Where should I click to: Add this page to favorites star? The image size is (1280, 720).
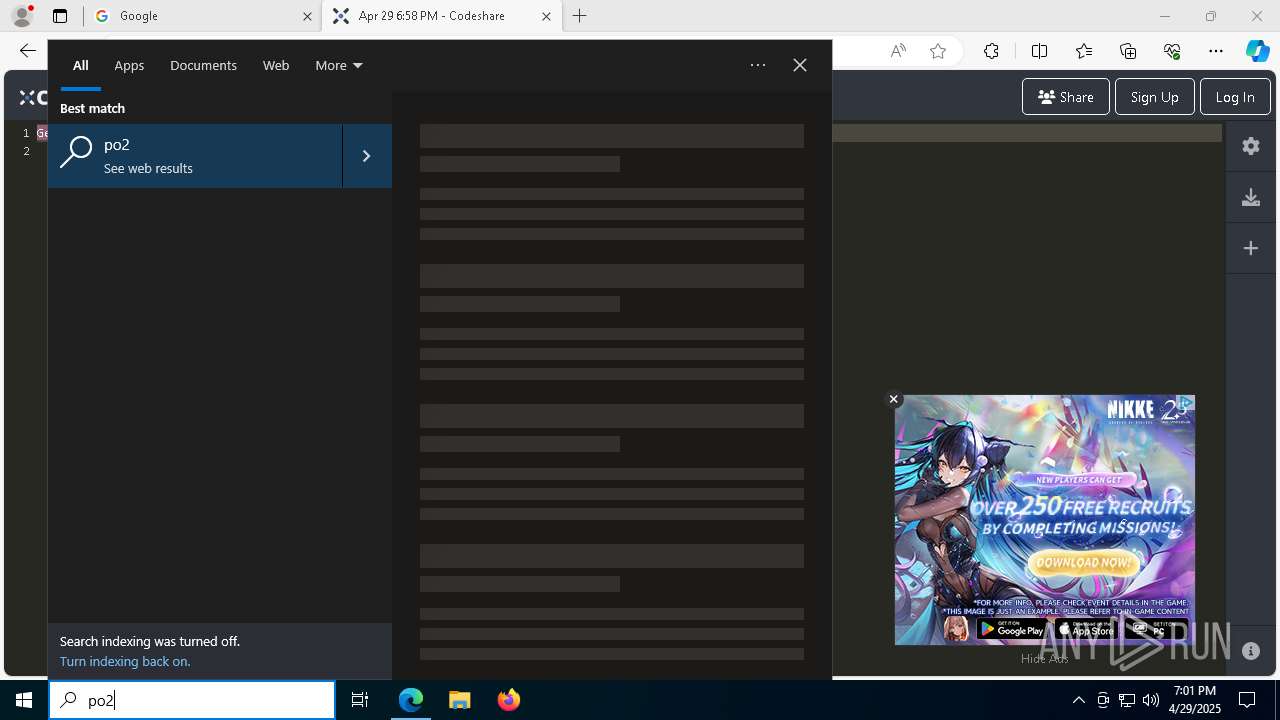(938, 51)
